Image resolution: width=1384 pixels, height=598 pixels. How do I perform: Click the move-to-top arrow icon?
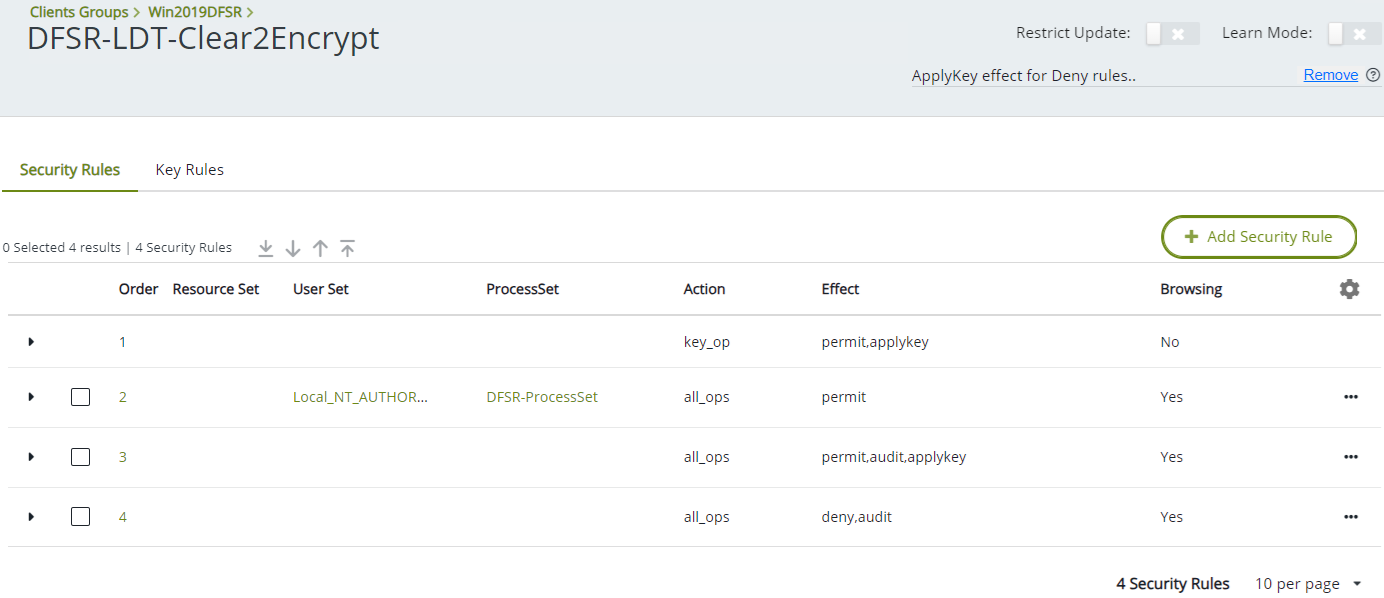point(347,248)
